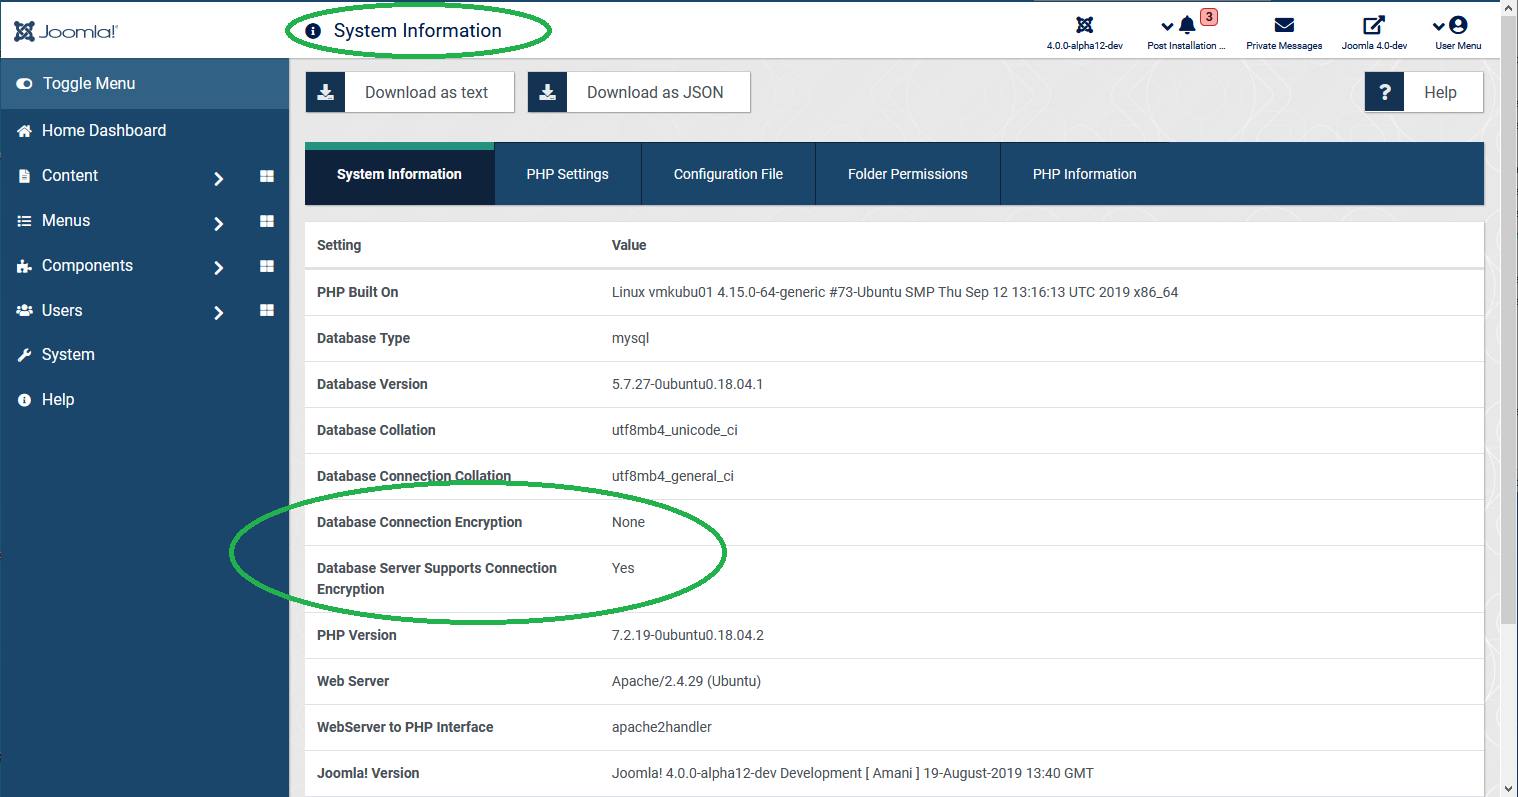Open Components dashboard grid icon
The width and height of the screenshot is (1518, 797).
267,266
